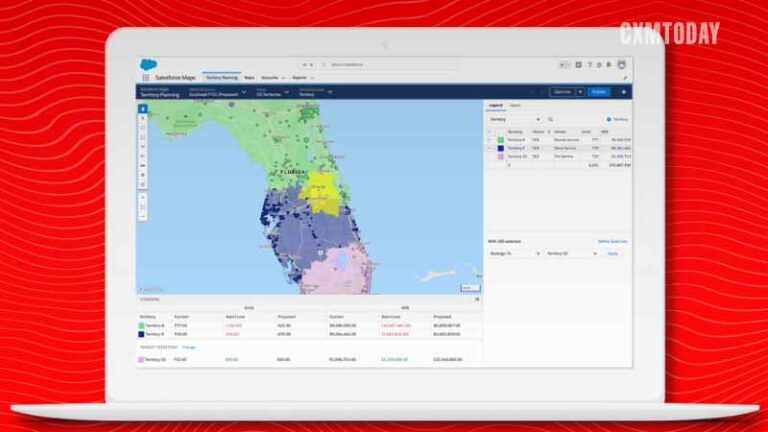Viewport: 768px width, 432px height.
Task: Open the notifications bell icon
Action: point(609,65)
